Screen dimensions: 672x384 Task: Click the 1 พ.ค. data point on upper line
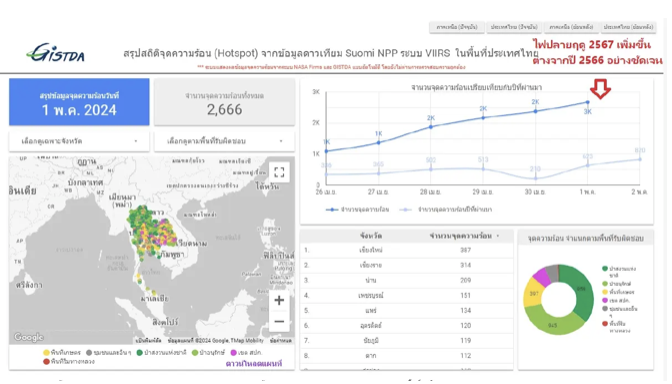pos(588,102)
